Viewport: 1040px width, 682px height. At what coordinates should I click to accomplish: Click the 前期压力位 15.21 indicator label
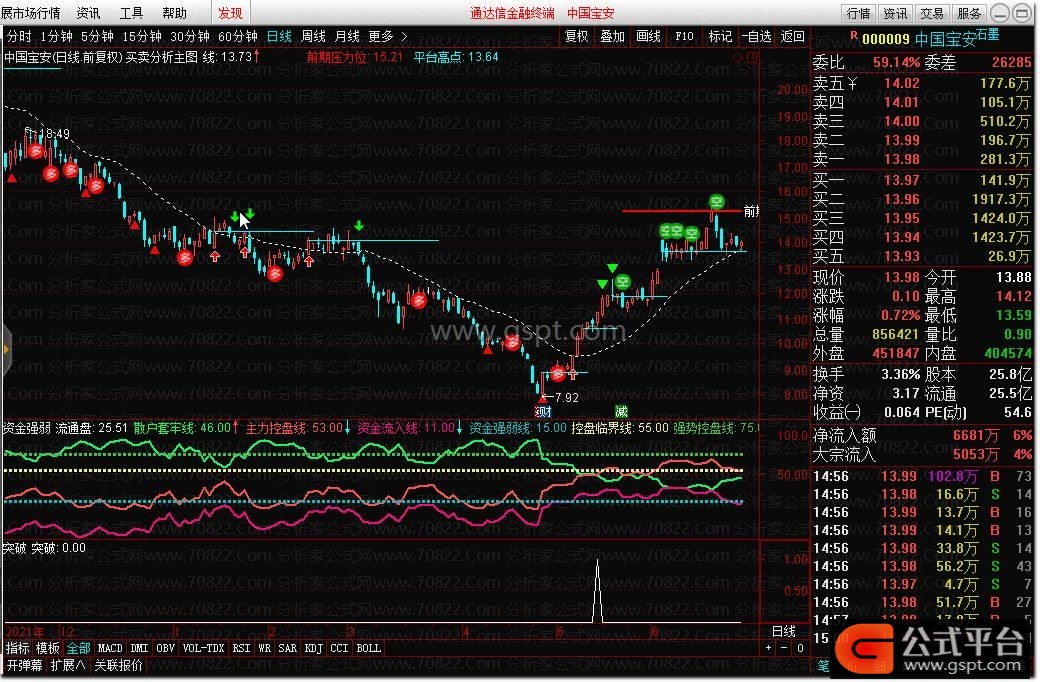tap(355, 57)
